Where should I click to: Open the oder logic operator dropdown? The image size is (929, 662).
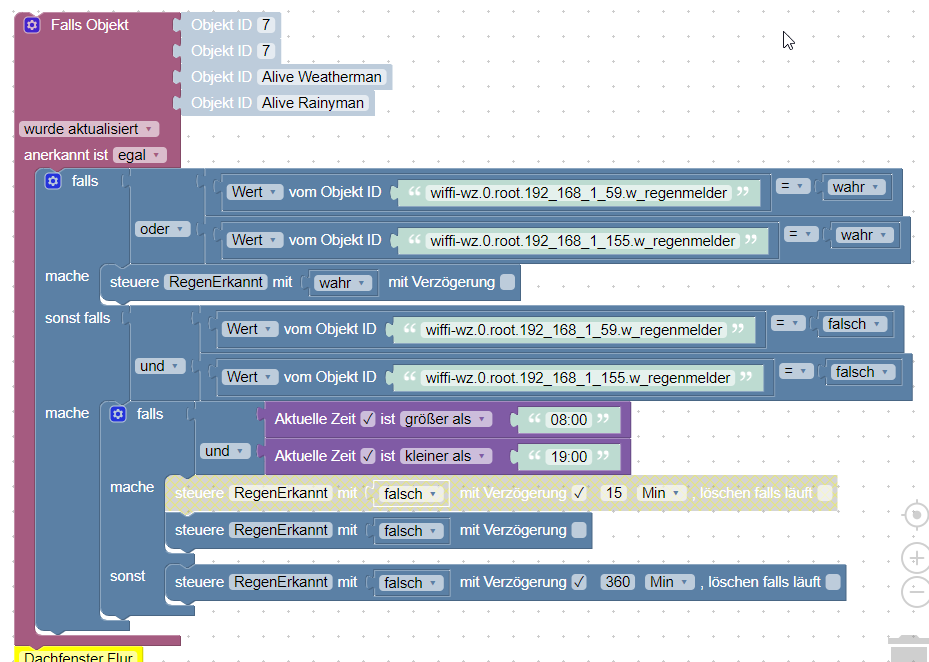[162, 229]
